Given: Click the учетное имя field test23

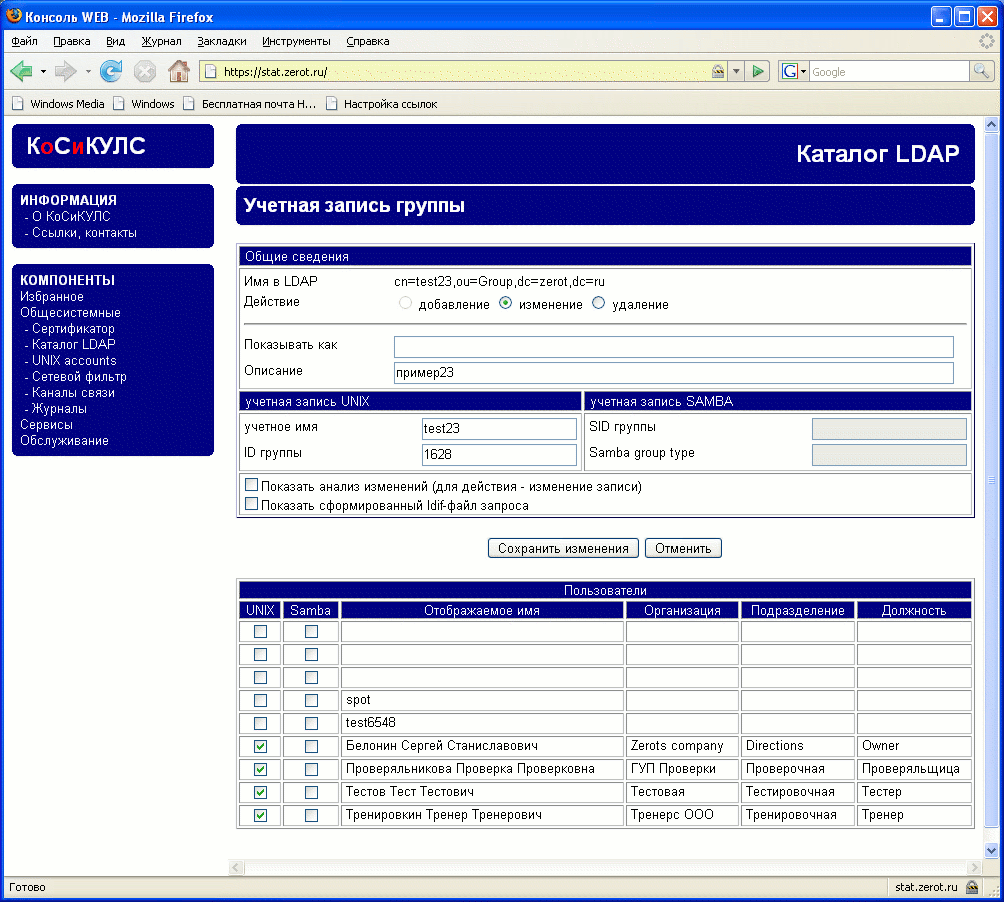Looking at the screenshot, I should click(499, 428).
